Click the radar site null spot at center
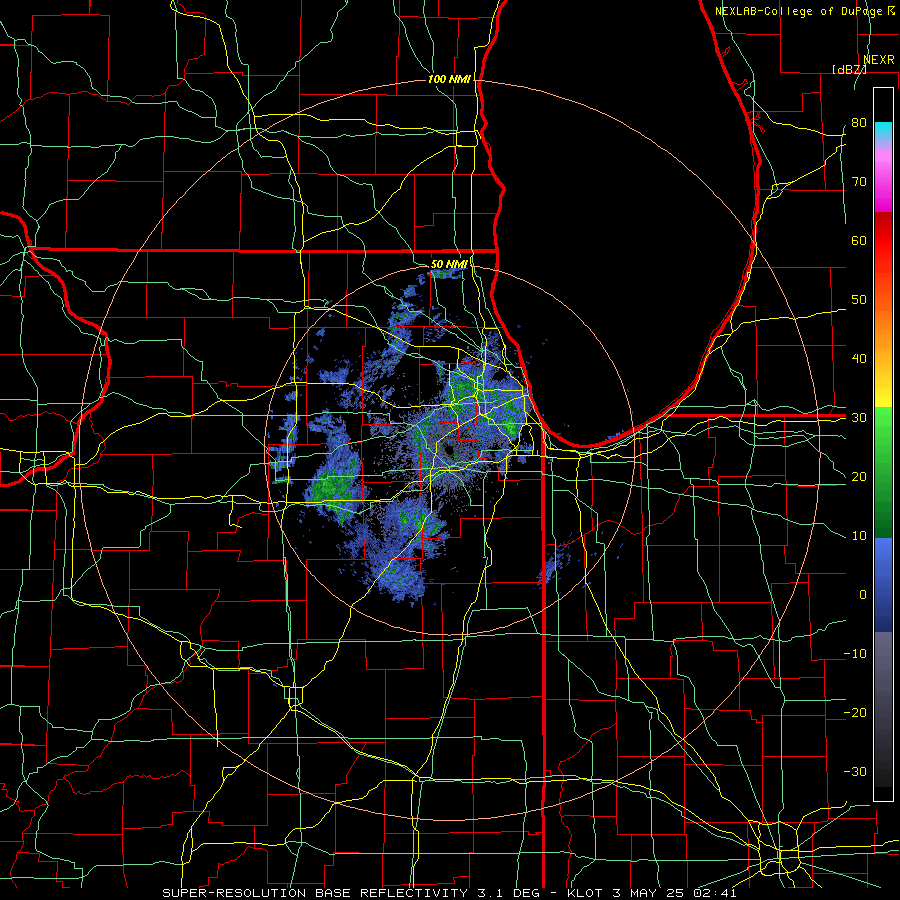 [x=449, y=451]
